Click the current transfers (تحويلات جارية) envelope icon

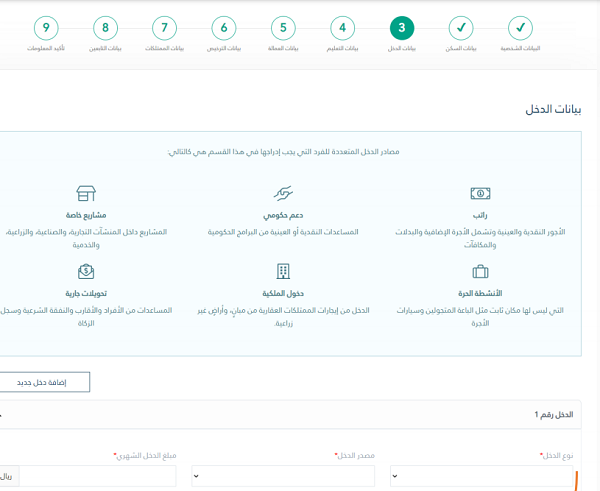(86, 271)
